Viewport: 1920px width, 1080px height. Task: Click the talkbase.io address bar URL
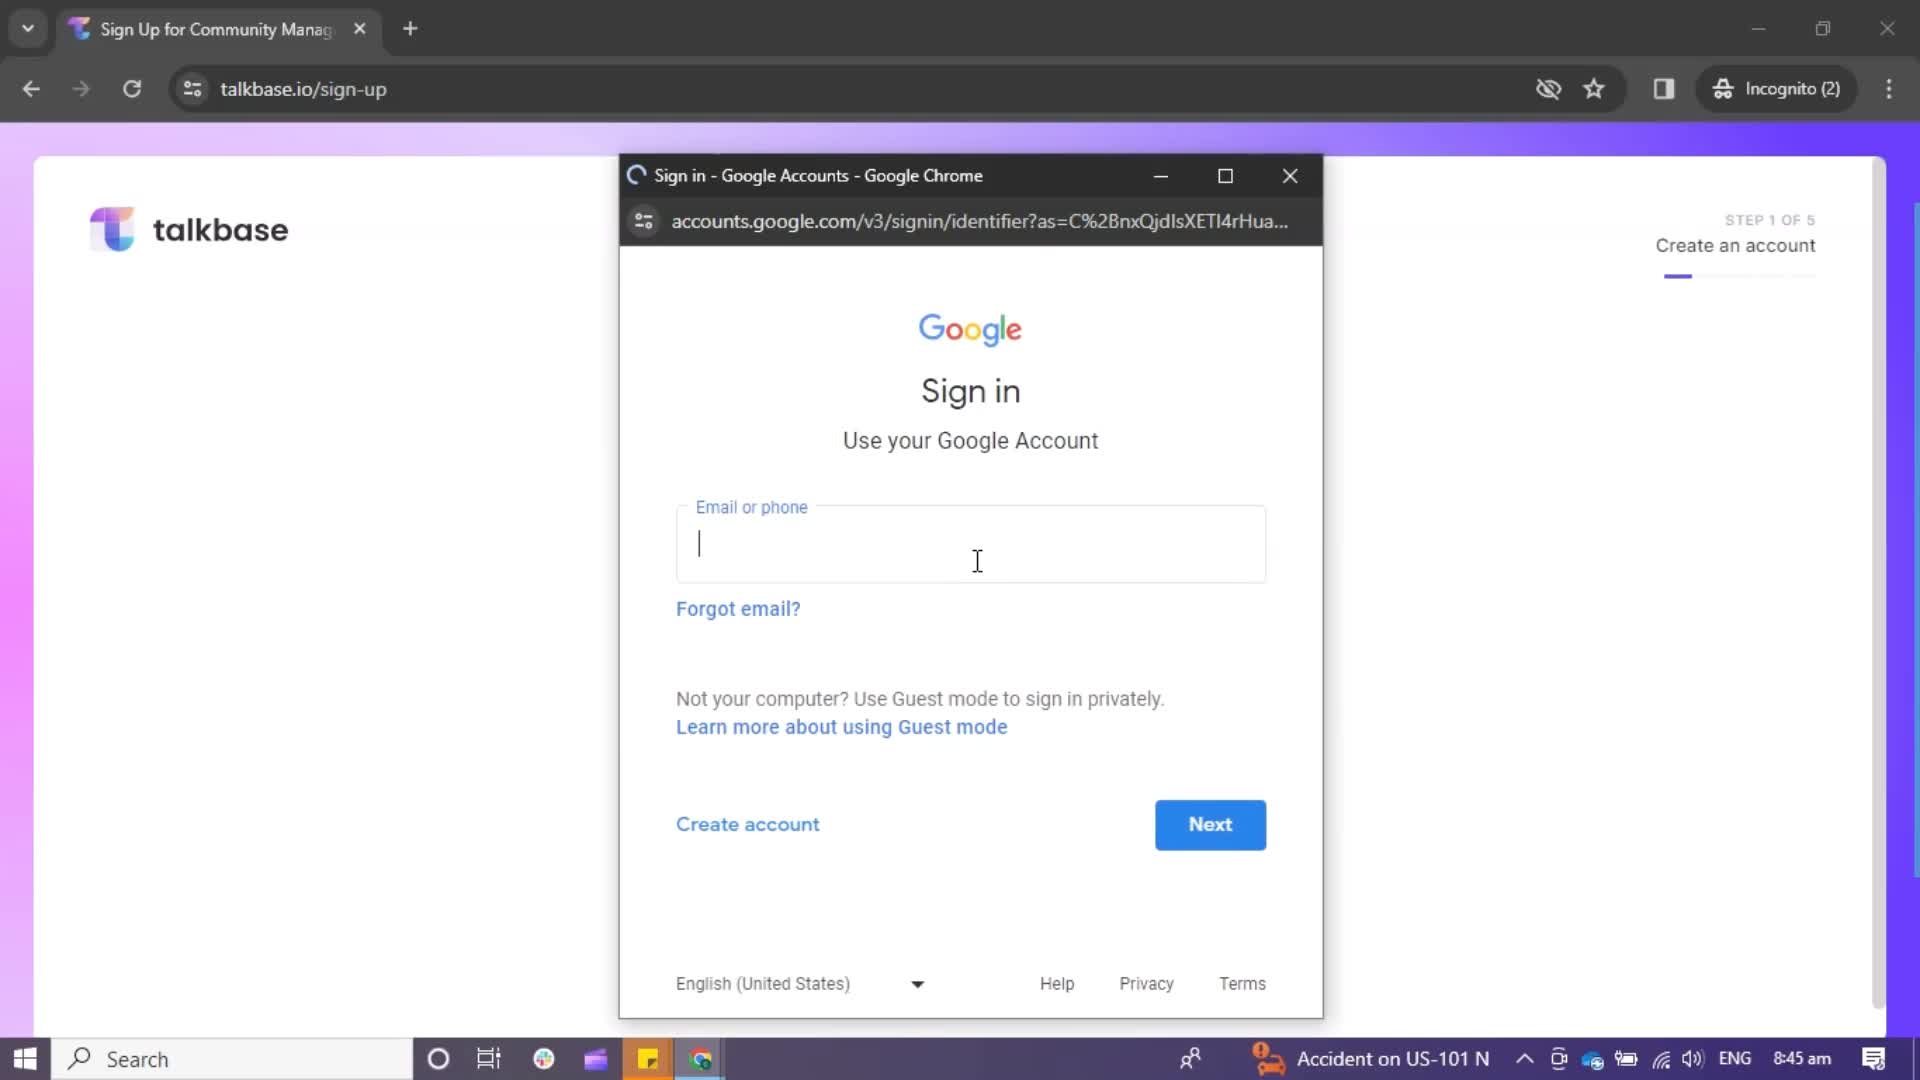tap(302, 88)
